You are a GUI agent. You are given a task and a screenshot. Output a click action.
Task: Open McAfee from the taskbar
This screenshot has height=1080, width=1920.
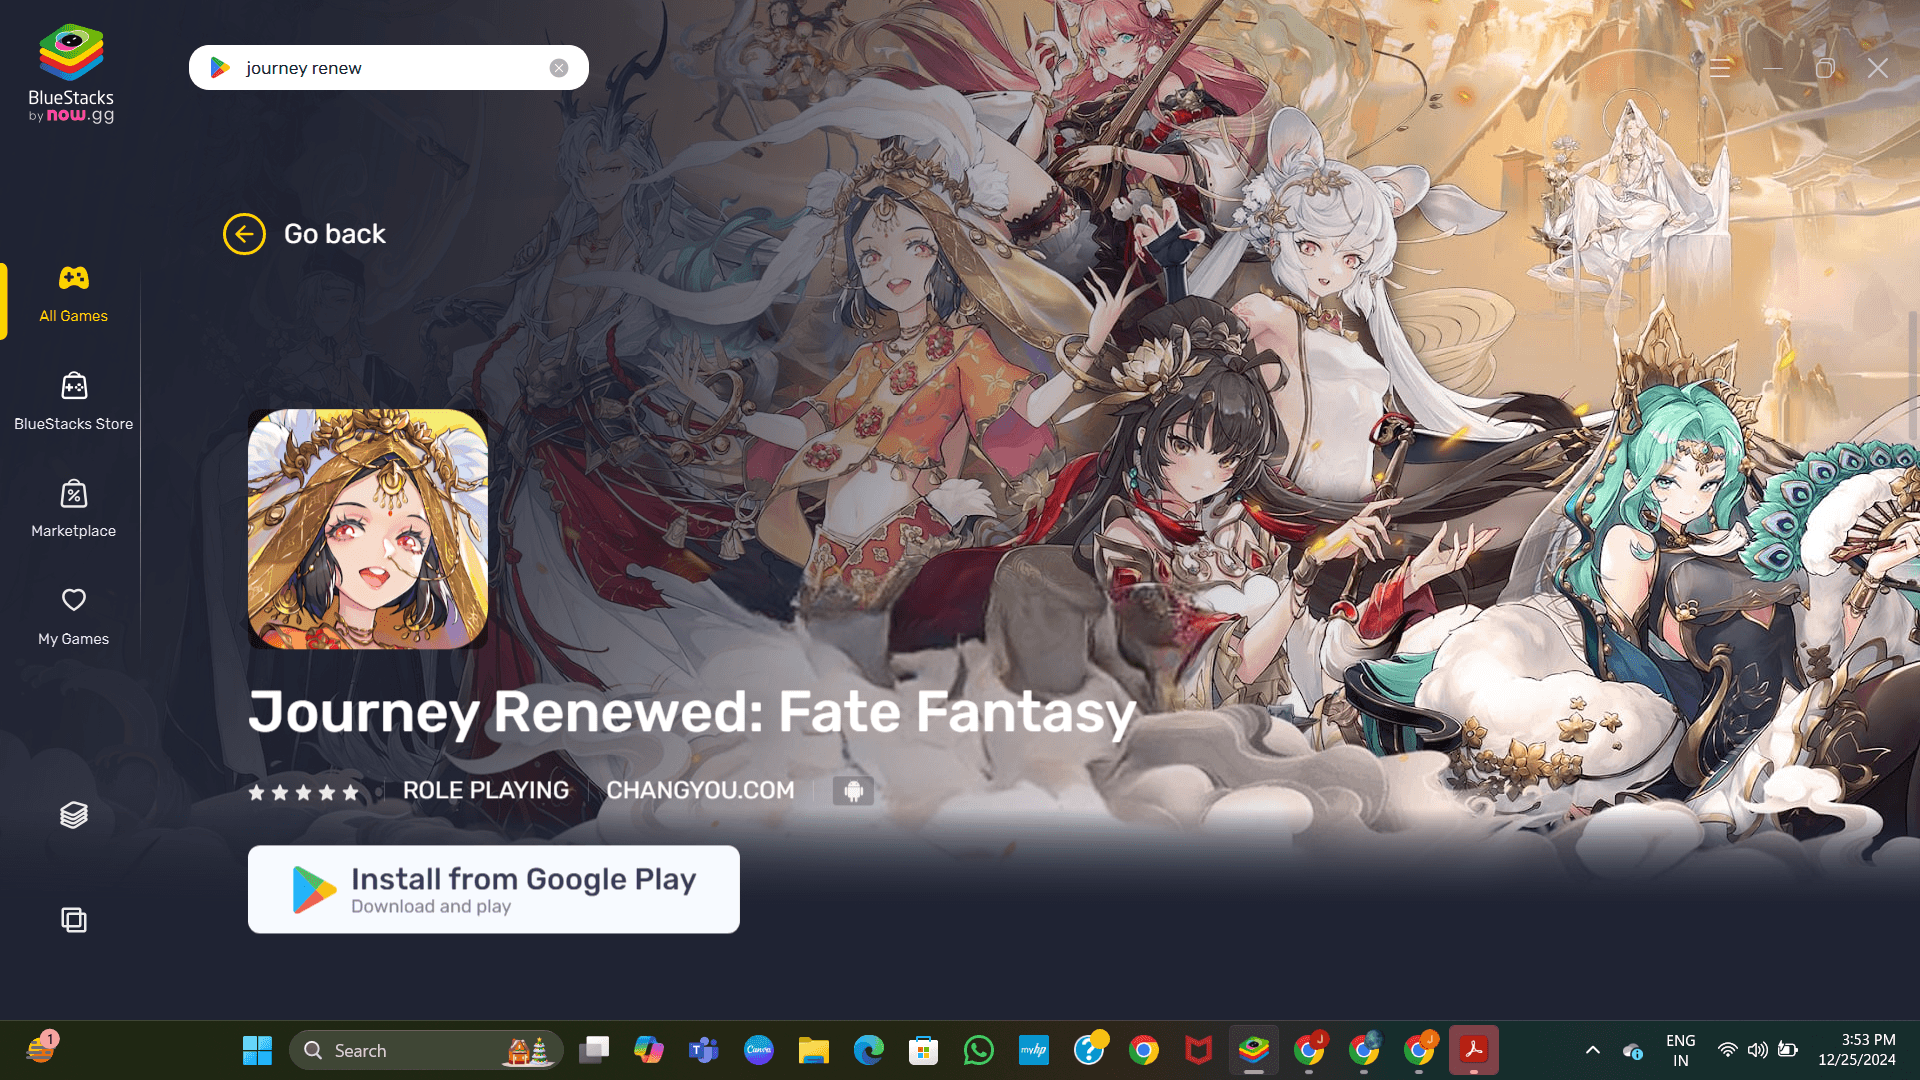[1198, 1050]
